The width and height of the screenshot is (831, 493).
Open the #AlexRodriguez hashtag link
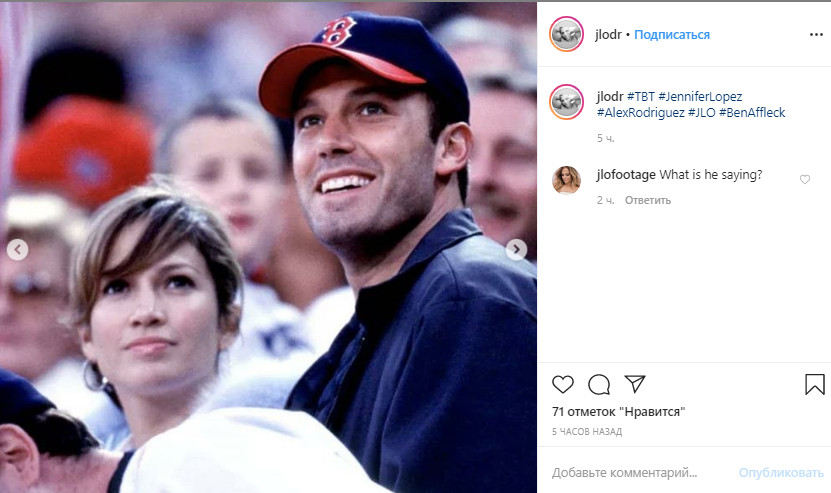641,113
